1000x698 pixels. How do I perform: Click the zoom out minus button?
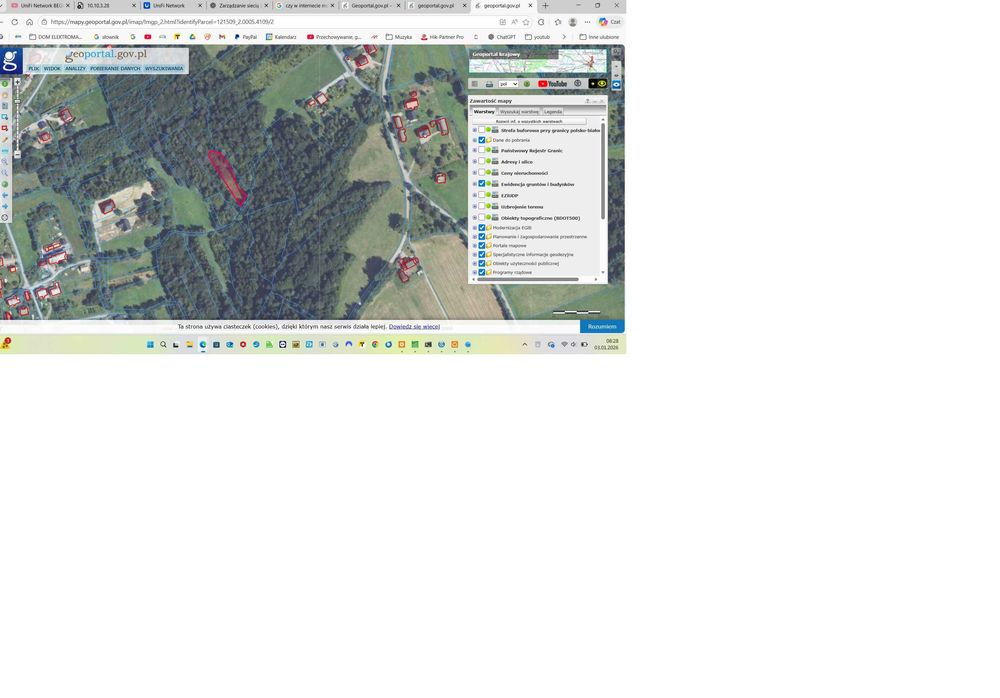[x=17, y=154]
